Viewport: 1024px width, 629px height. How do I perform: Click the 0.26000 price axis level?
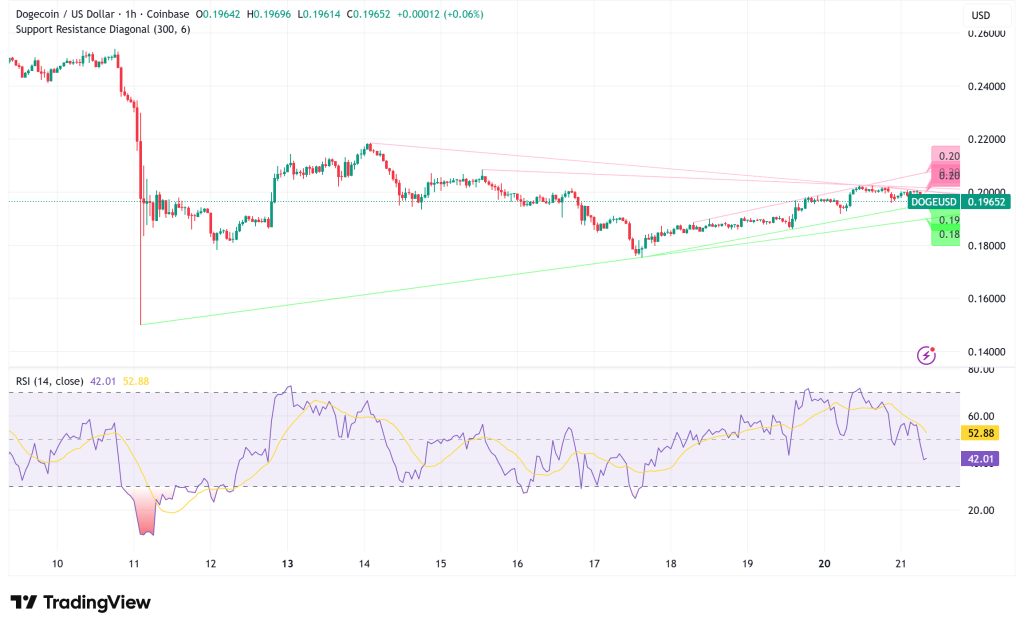click(987, 33)
